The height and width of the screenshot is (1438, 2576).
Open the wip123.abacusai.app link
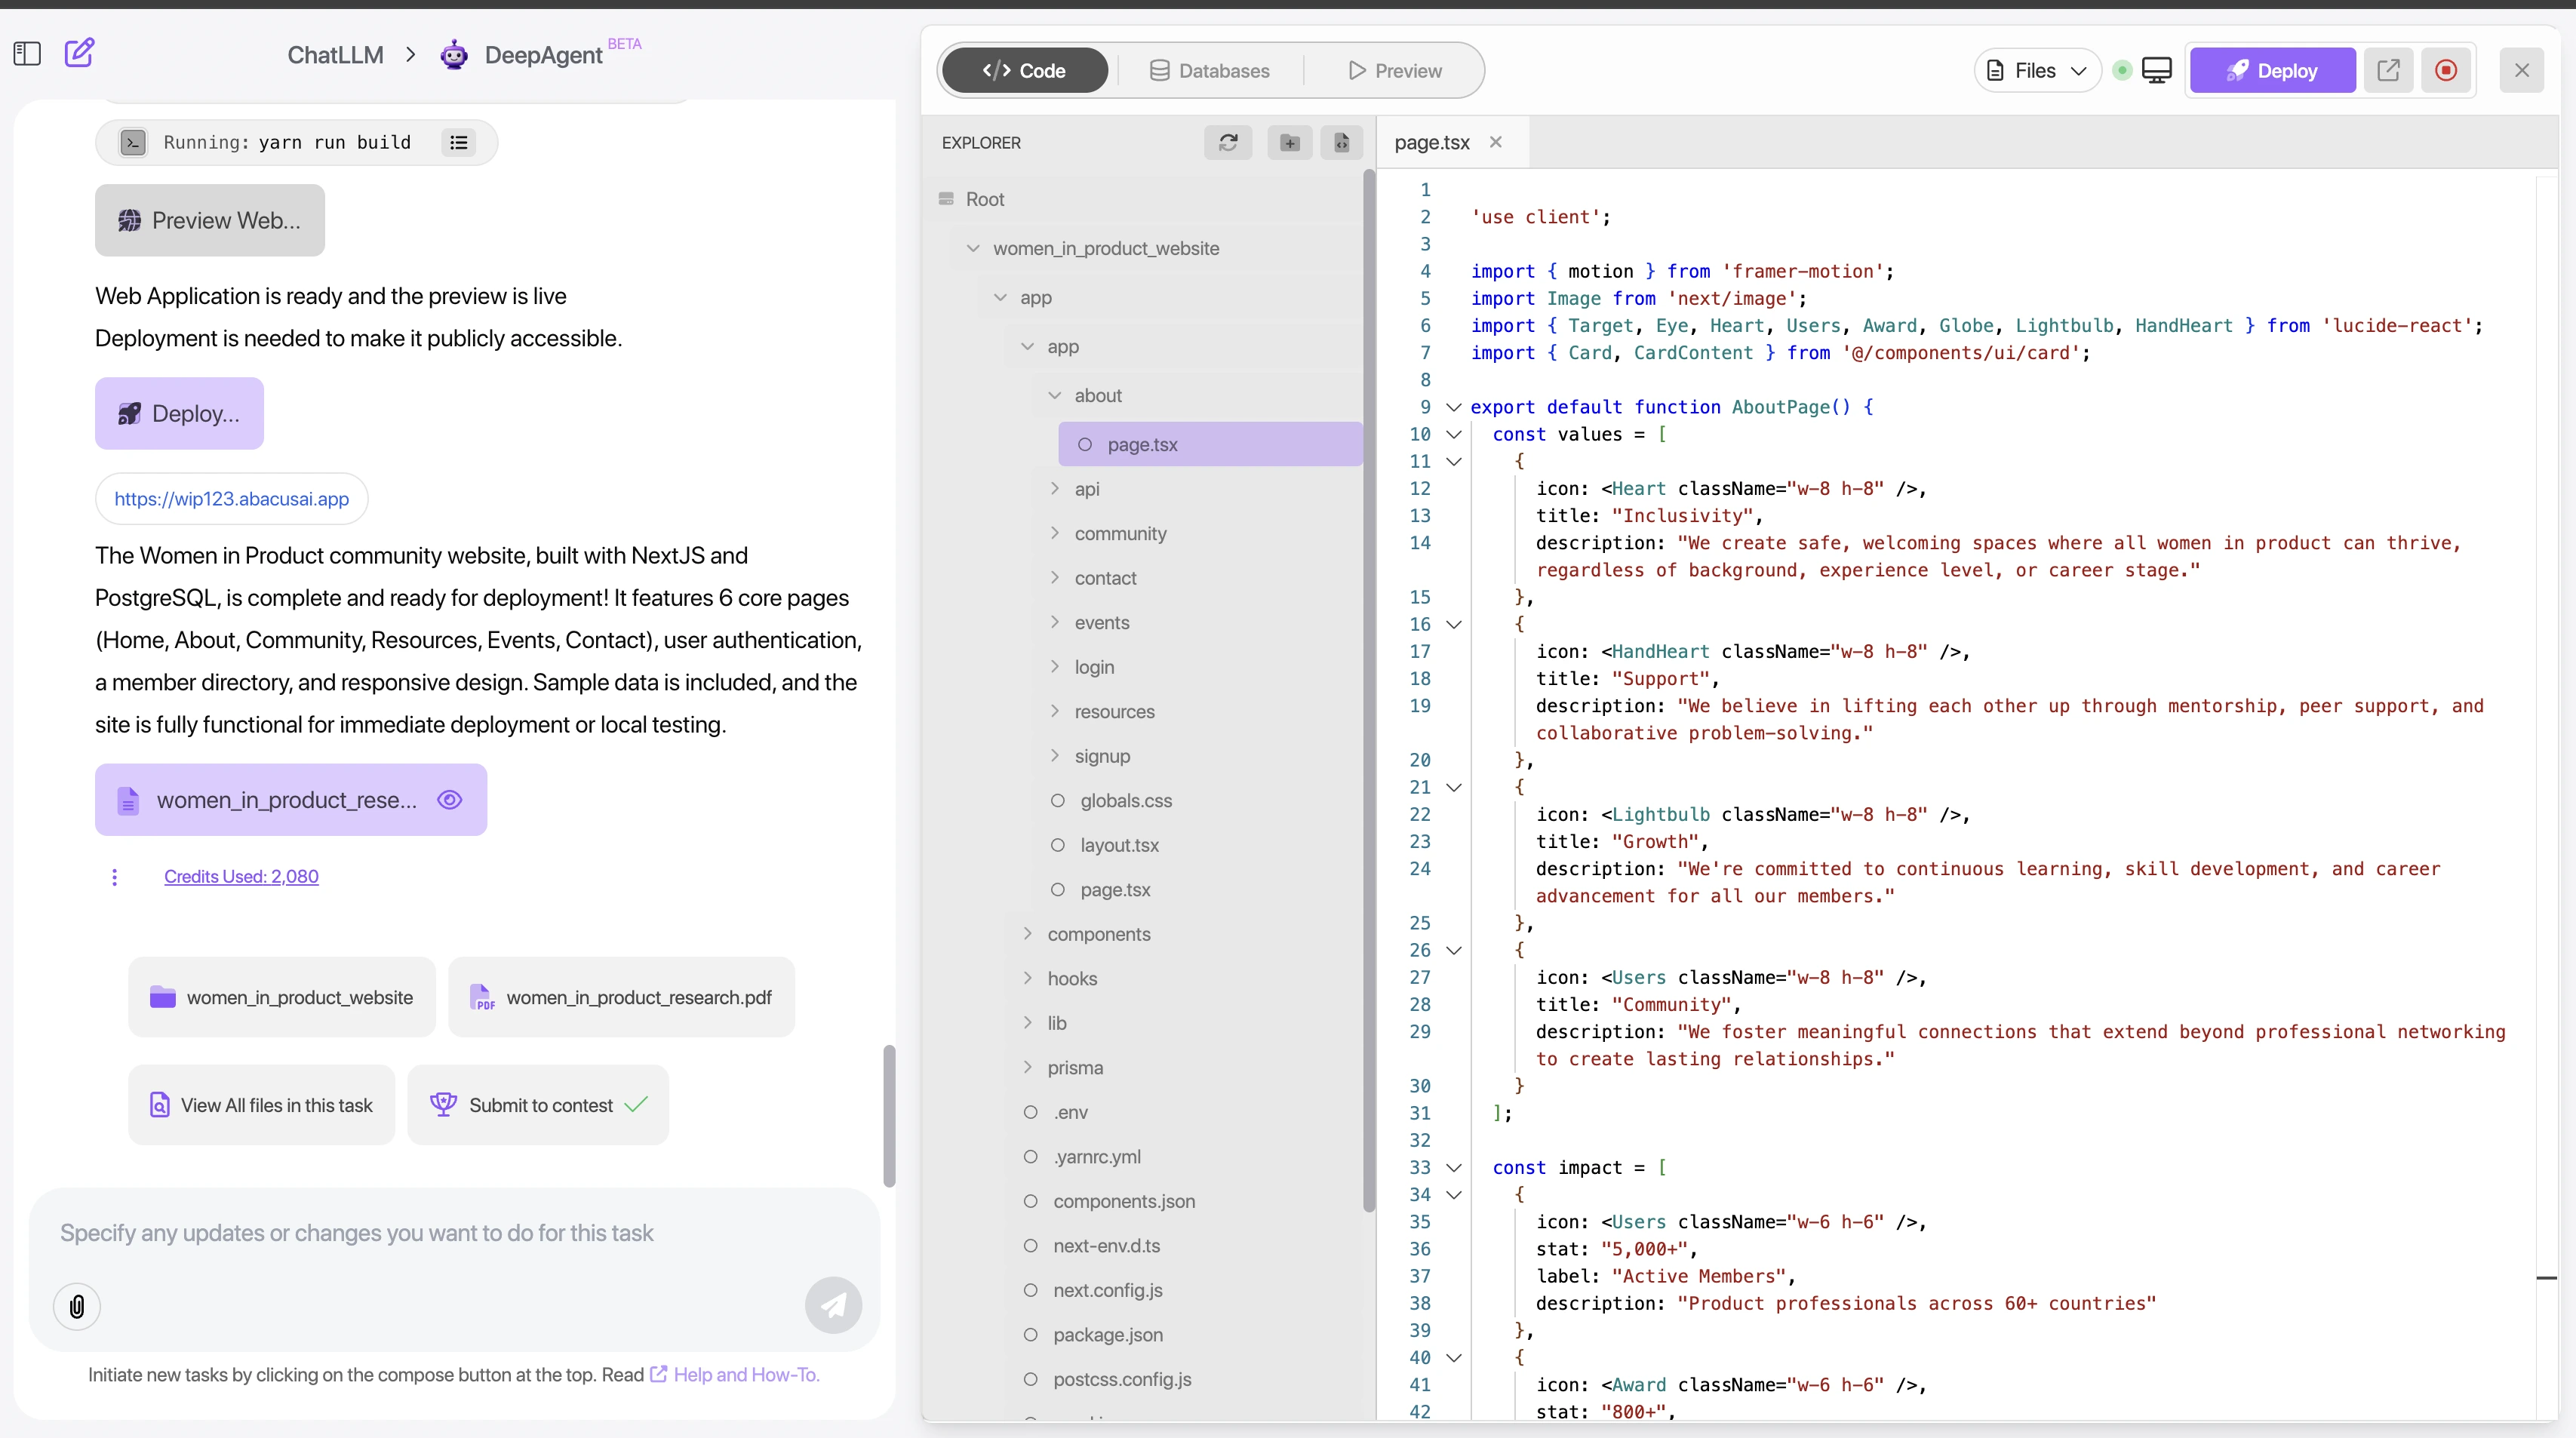coord(232,498)
